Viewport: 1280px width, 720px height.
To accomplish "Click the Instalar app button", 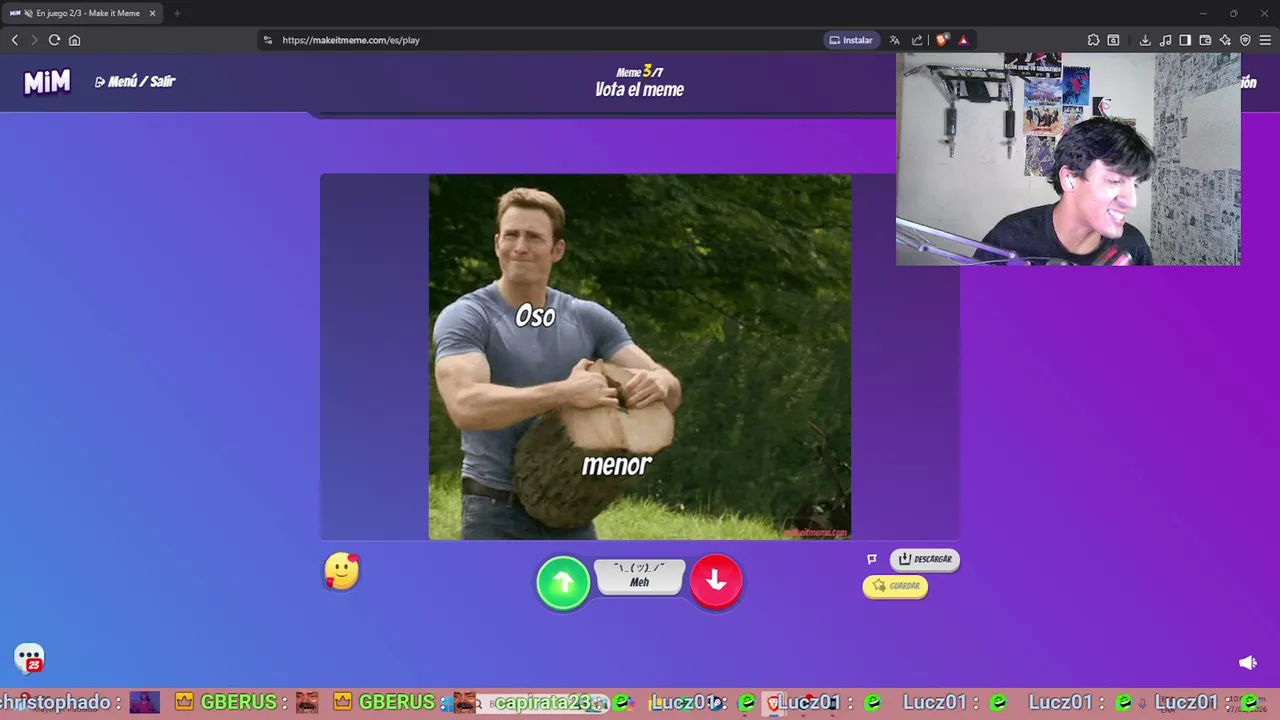I will point(851,40).
